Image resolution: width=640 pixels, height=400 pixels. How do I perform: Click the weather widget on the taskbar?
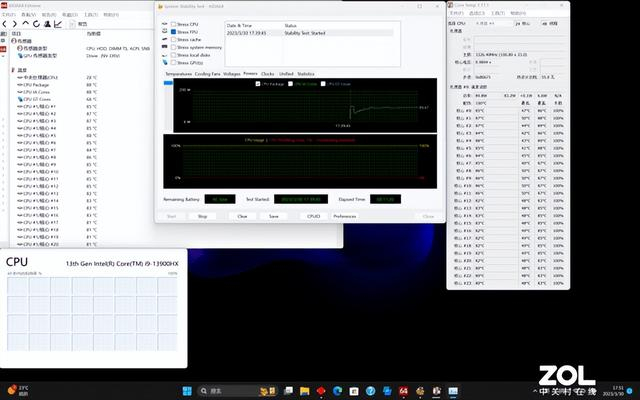(13, 388)
